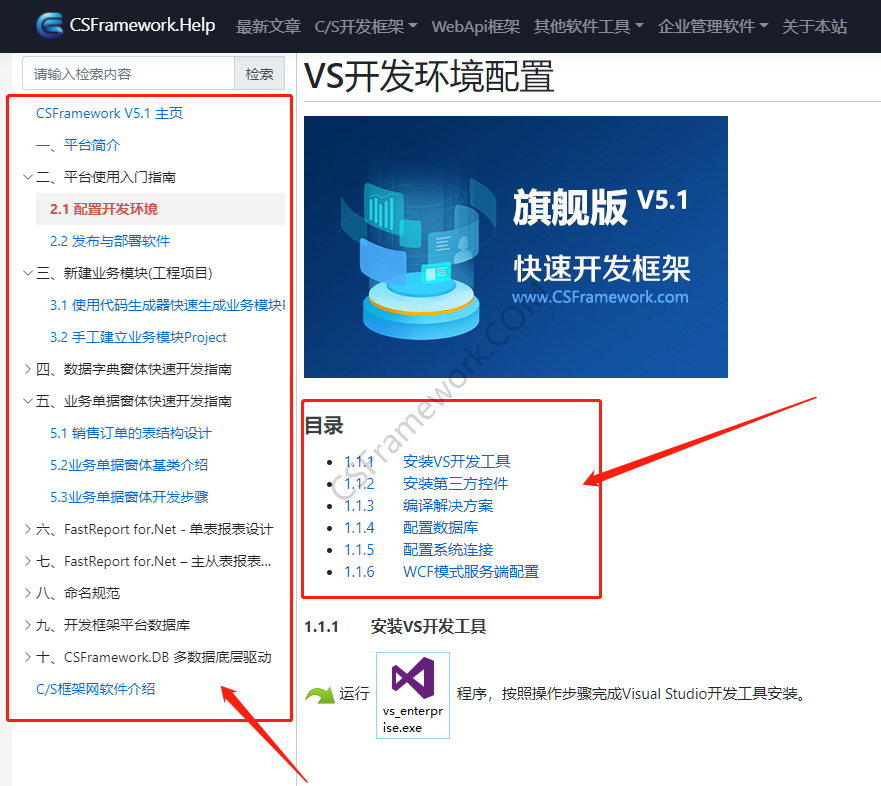This screenshot has width=881, height=786.
Task: Click the 1.1.1 number link in 目录
Action: pos(359,462)
